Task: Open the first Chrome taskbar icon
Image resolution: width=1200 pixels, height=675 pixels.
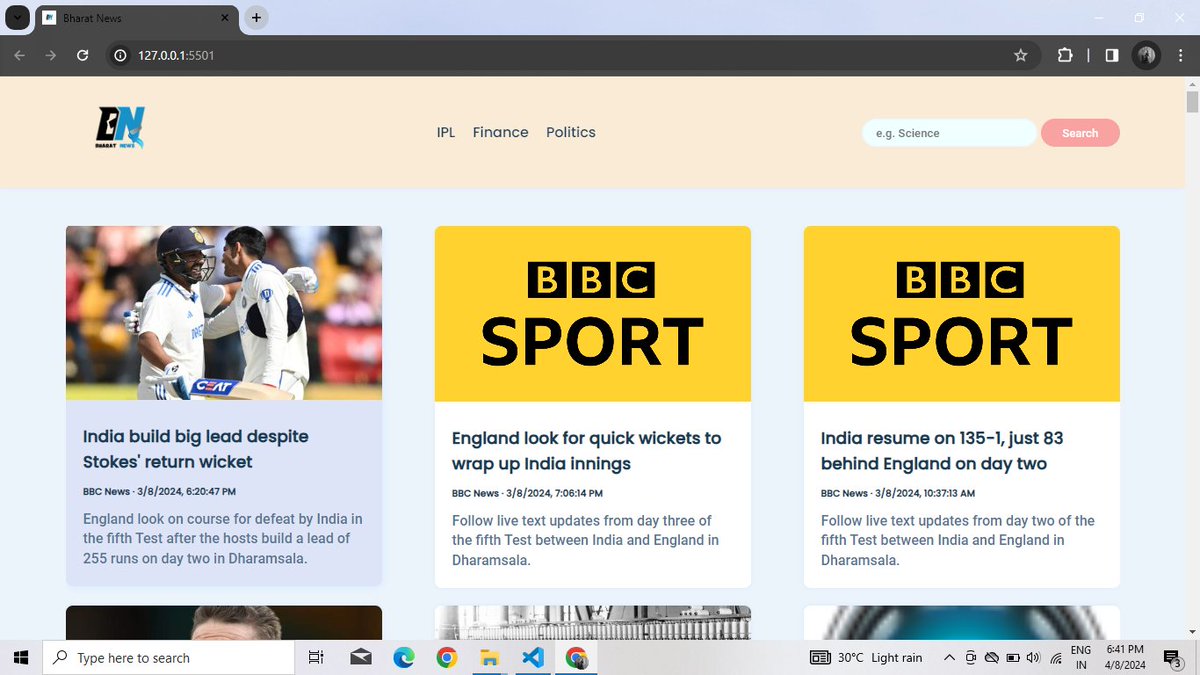Action: tap(447, 657)
